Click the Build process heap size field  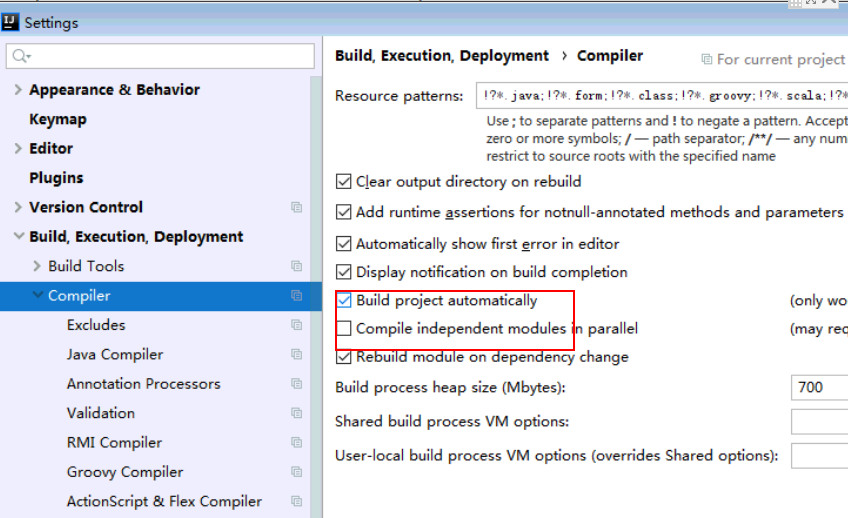point(818,387)
